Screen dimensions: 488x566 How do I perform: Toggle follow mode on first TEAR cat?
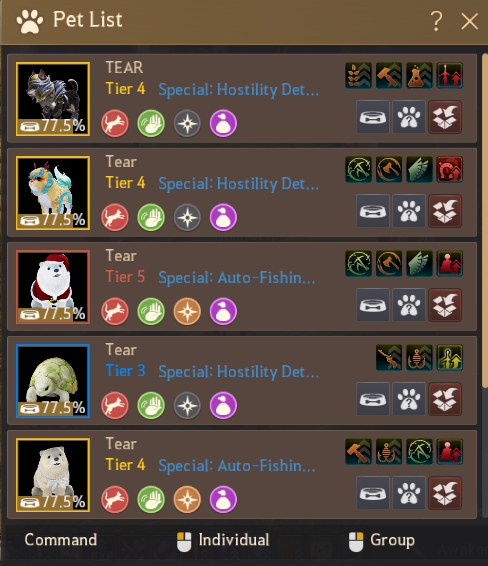[115, 123]
